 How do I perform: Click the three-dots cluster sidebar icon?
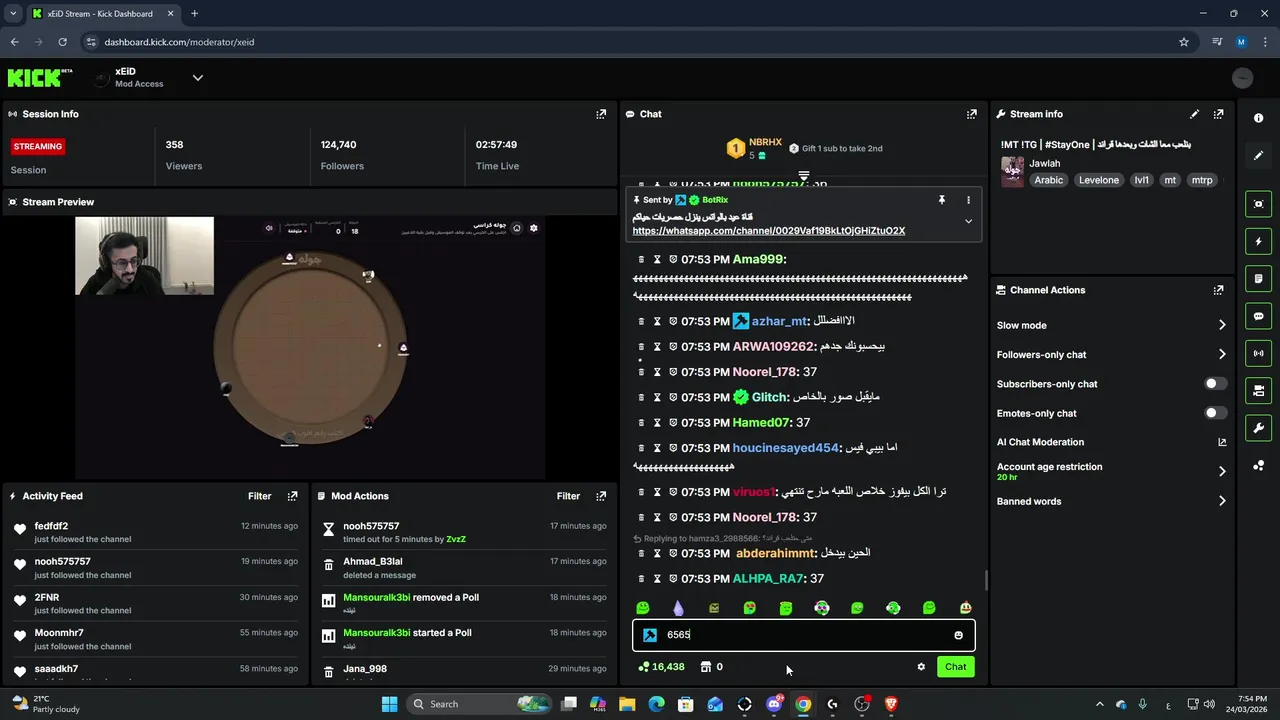(x=1258, y=466)
